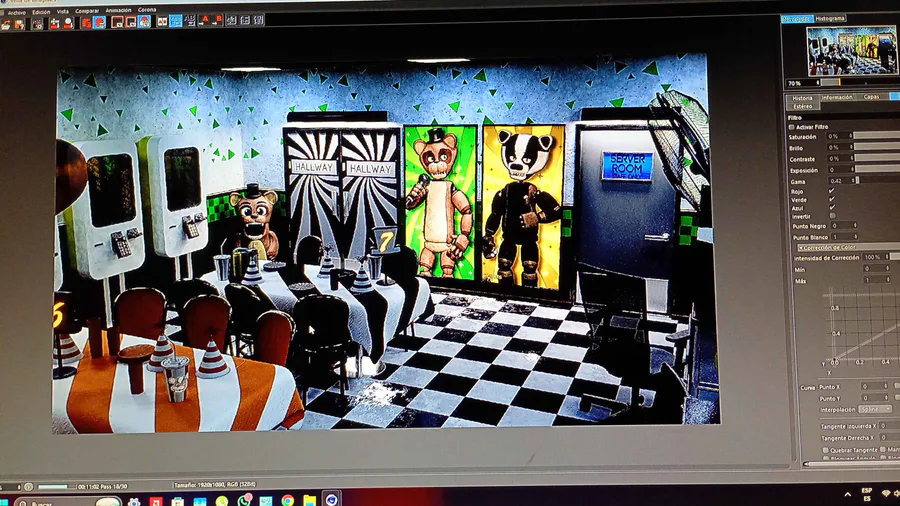Click the send-to-B channel icon
900x506 pixels.
218,20
